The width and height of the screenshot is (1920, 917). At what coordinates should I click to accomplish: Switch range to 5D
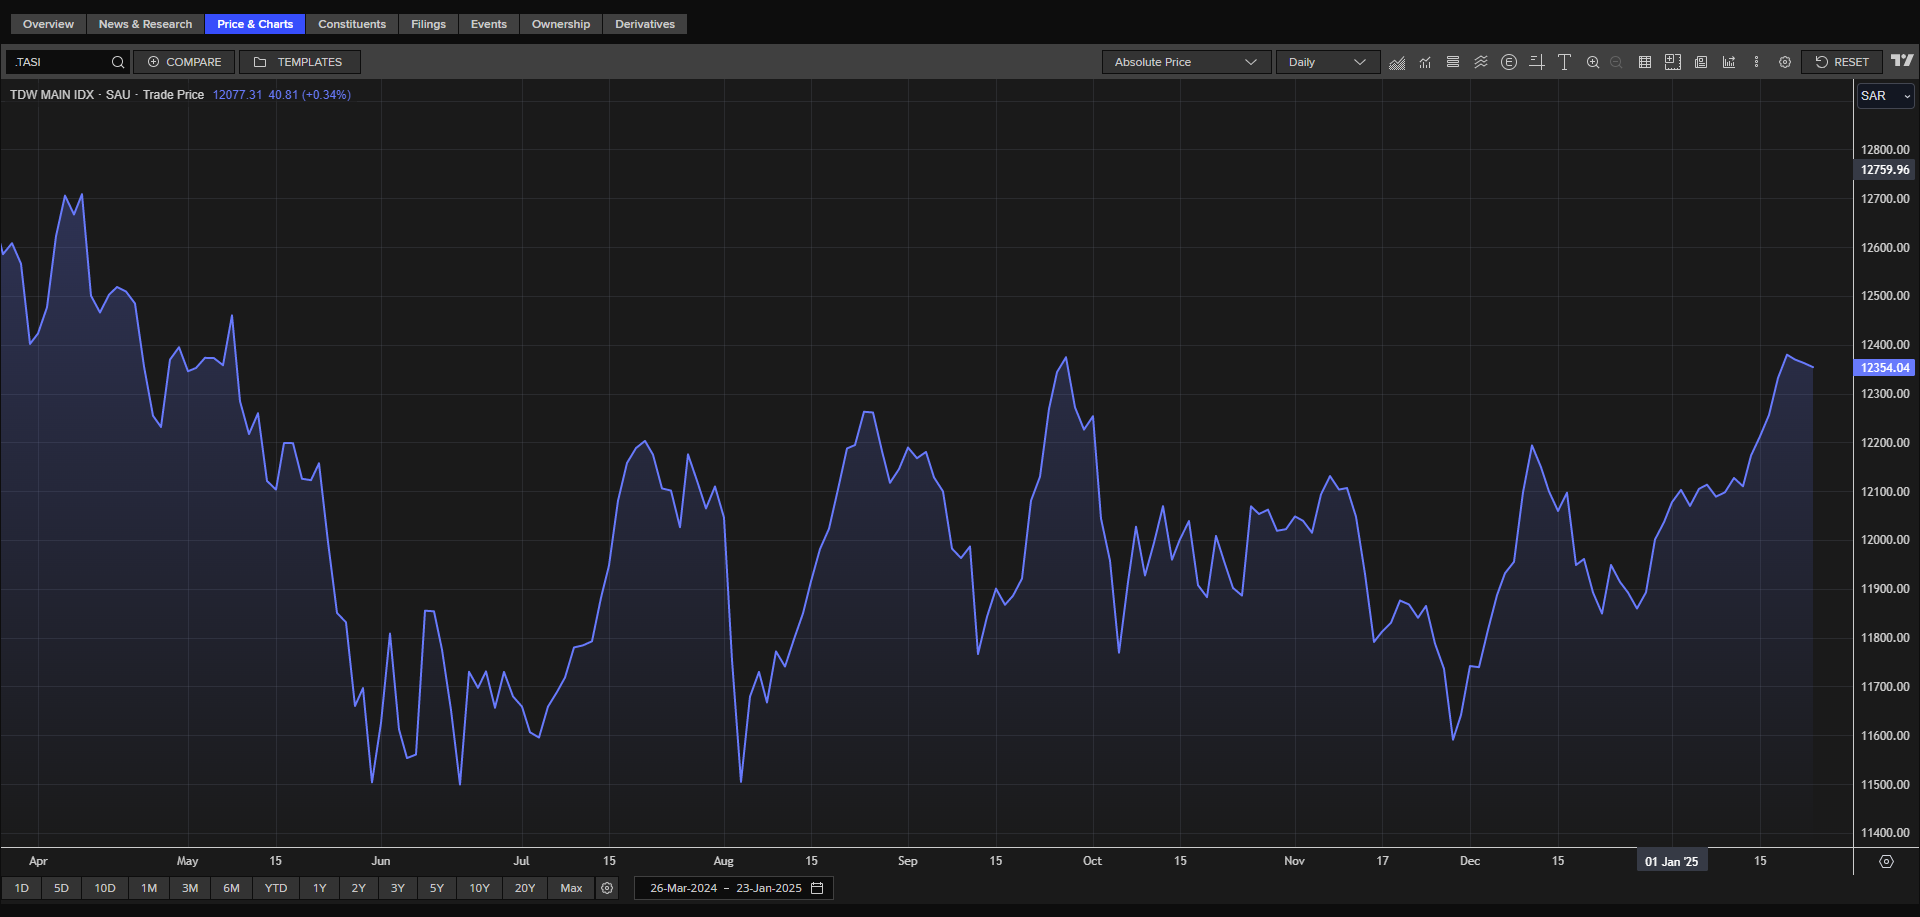(62, 888)
